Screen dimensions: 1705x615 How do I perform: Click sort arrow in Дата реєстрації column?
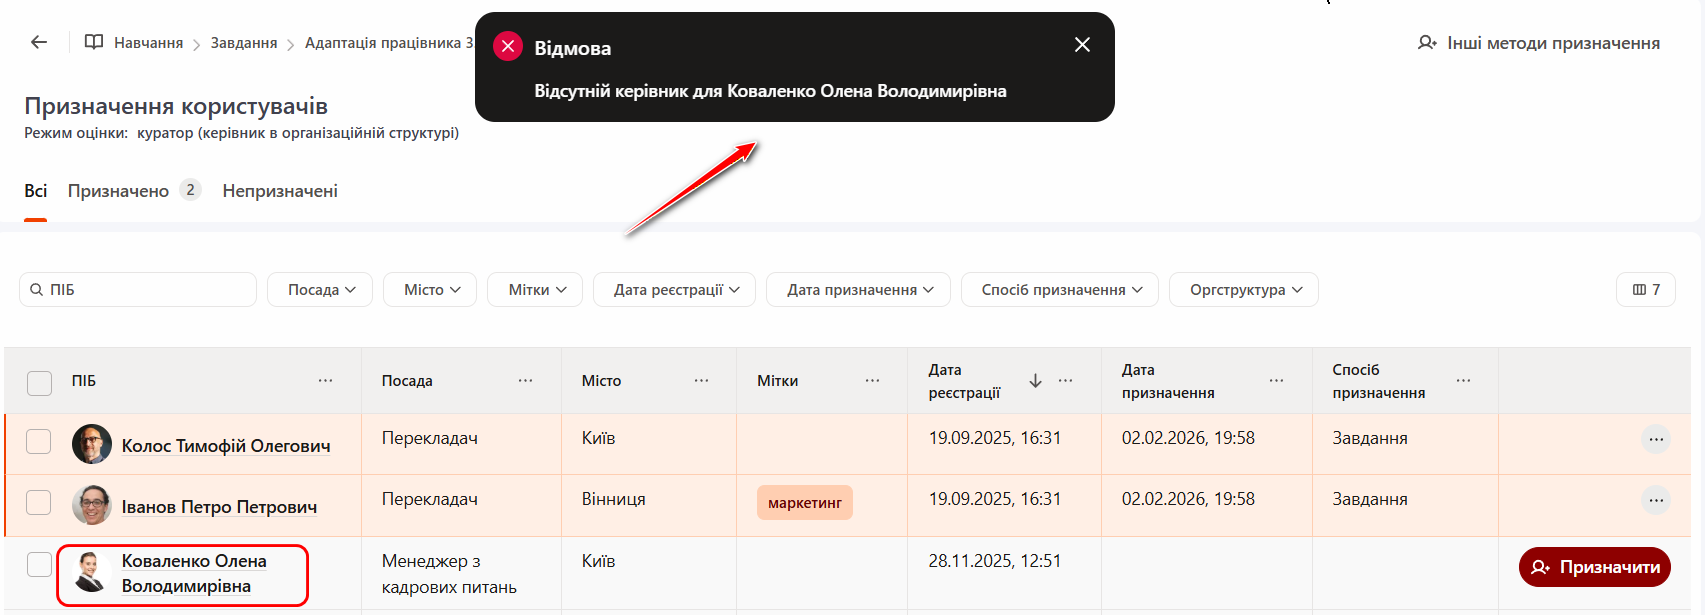coord(1035,381)
